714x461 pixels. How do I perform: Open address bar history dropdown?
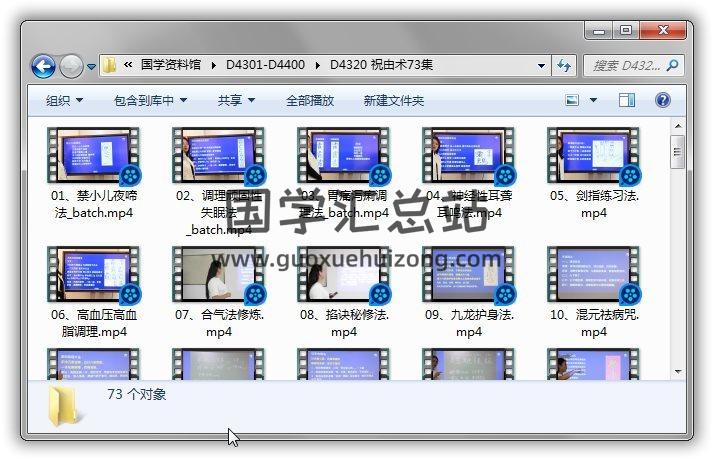(541, 66)
